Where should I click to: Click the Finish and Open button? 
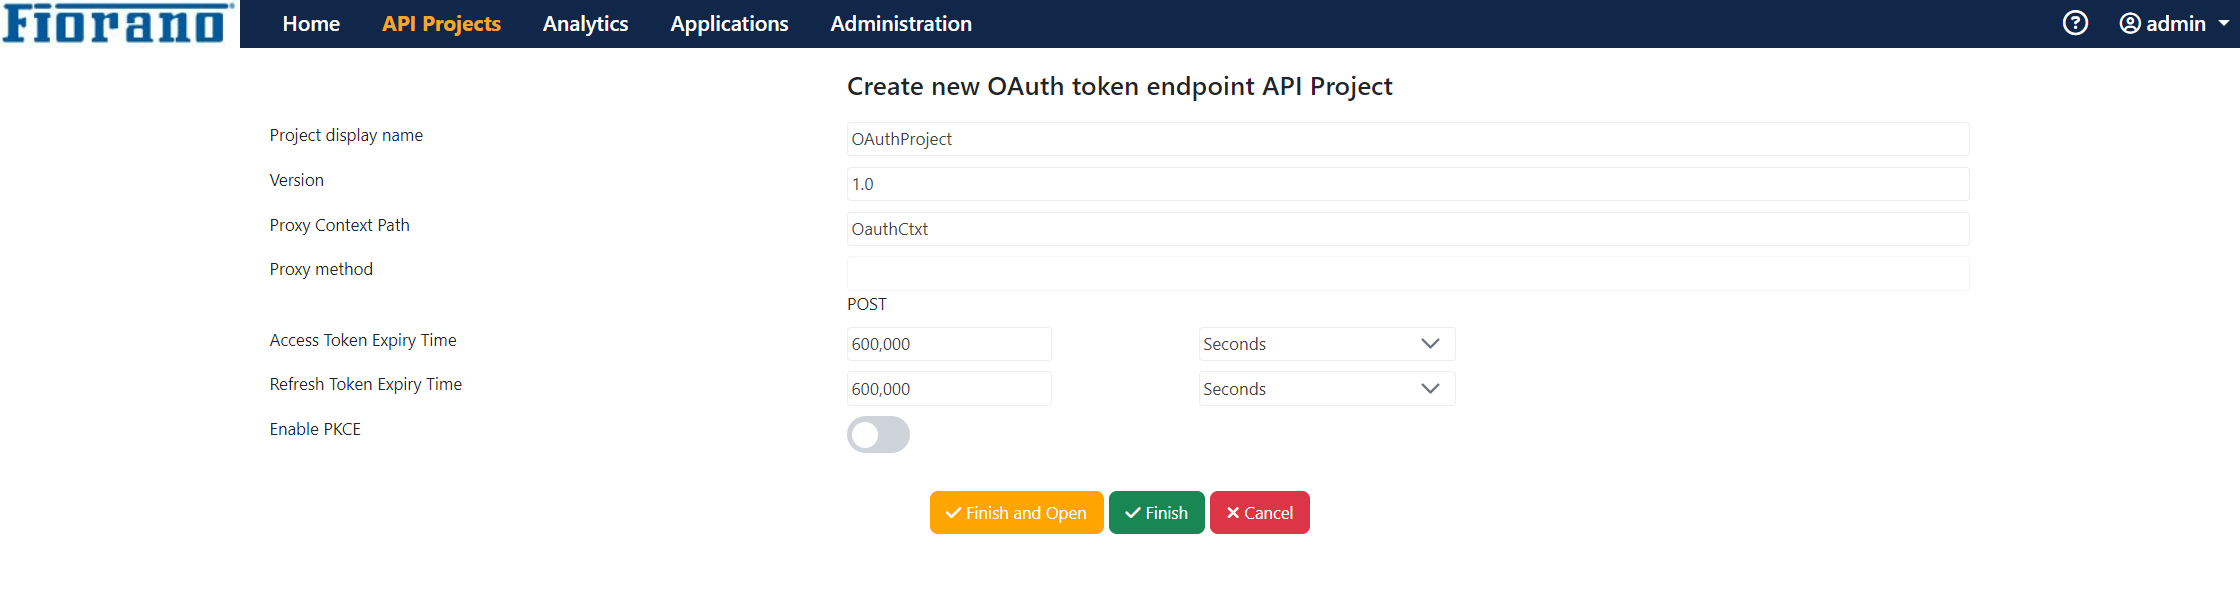1016,513
